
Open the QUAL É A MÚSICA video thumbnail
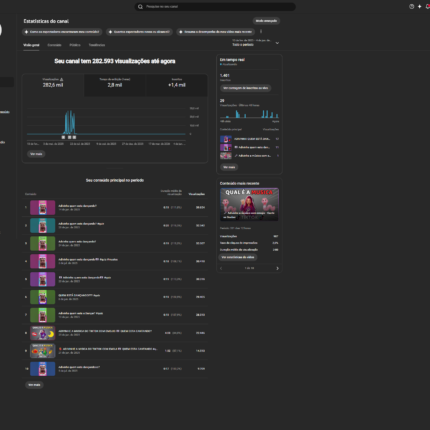tap(249, 204)
